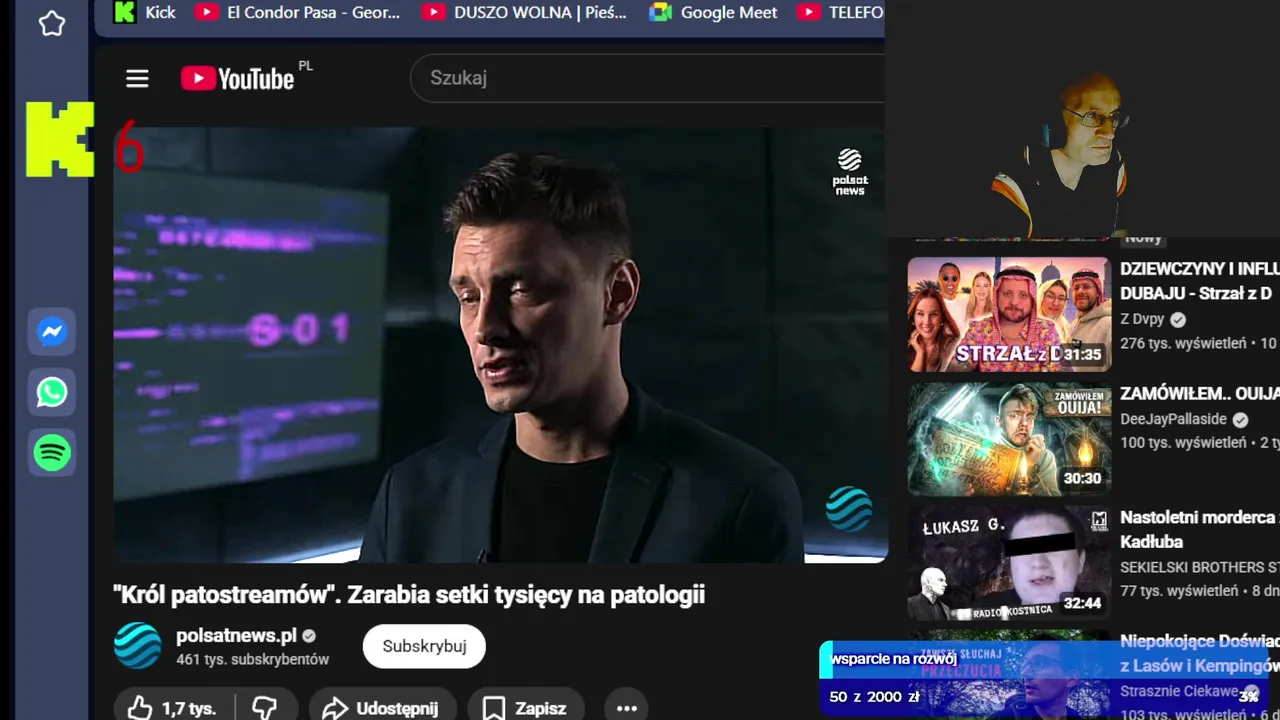Click the Udostępnij share button
This screenshot has height=720, width=1280.
coord(382,708)
